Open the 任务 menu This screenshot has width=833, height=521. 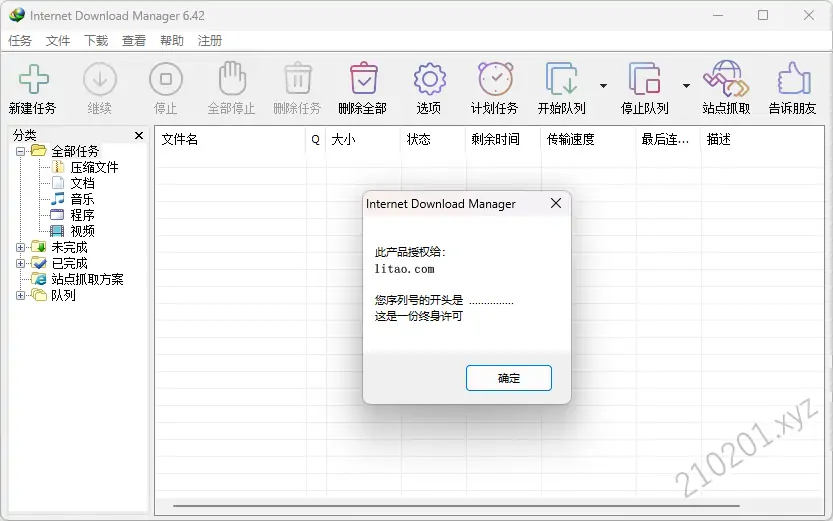pos(20,41)
